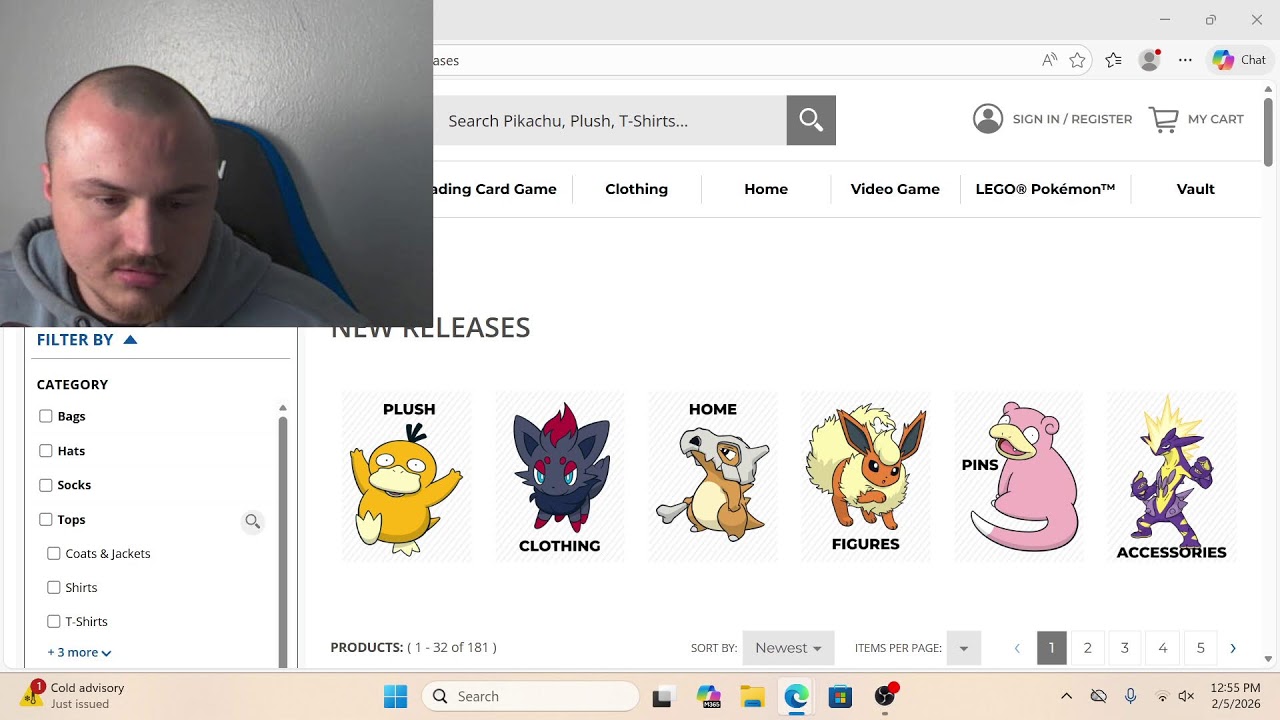
Task: Open the Trading Card Game navigation menu
Action: coord(496,189)
